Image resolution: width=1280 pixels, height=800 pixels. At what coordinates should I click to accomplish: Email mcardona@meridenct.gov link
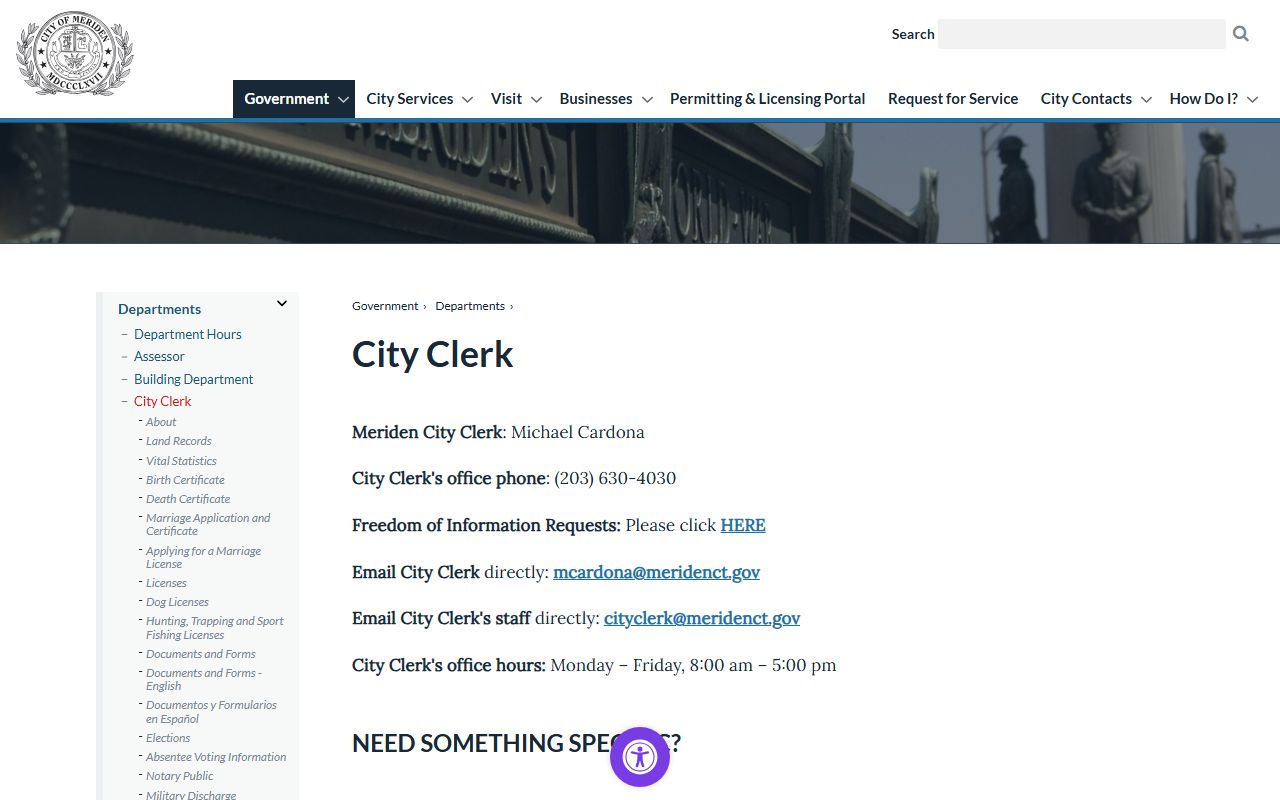656,572
